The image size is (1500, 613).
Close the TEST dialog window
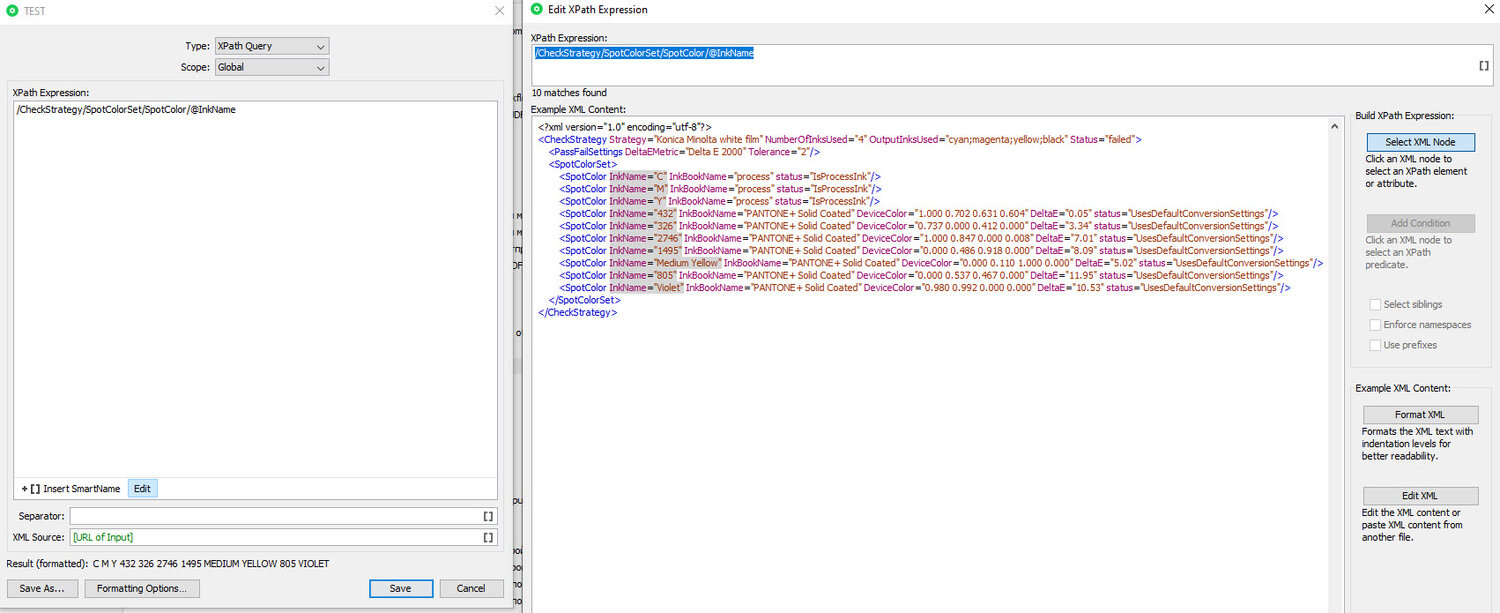point(500,10)
